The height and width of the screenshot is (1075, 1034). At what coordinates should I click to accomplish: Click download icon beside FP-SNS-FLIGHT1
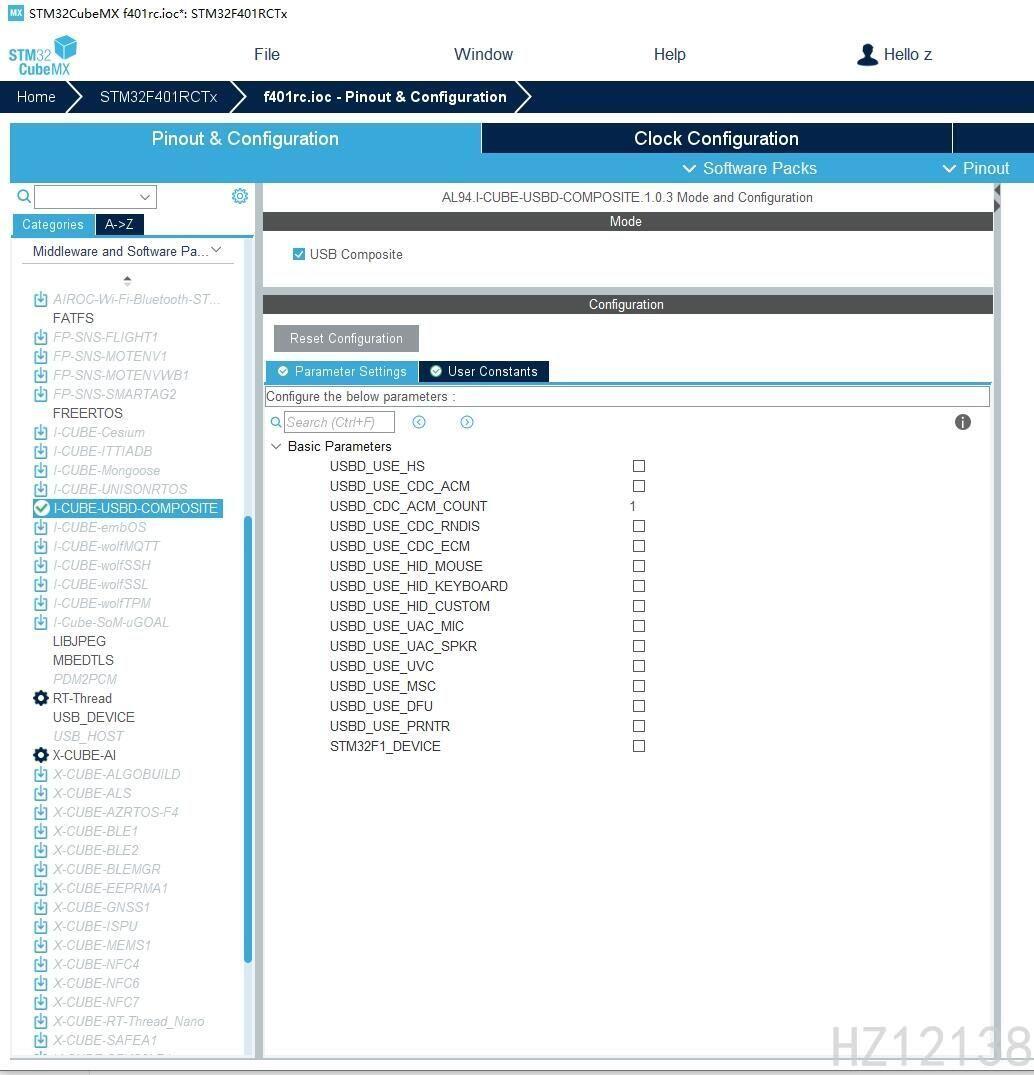(x=40, y=337)
